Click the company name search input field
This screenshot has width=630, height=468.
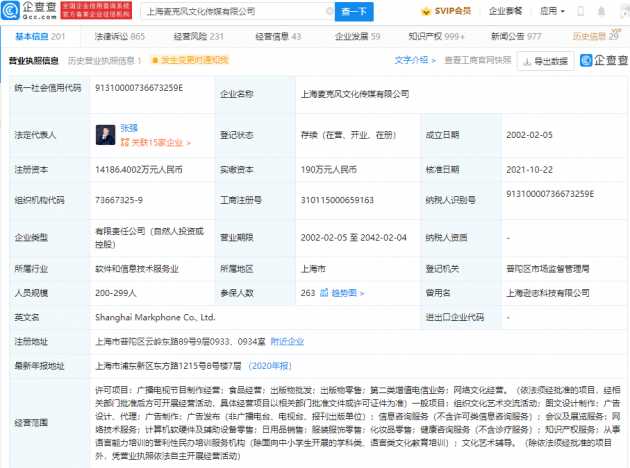240,11
